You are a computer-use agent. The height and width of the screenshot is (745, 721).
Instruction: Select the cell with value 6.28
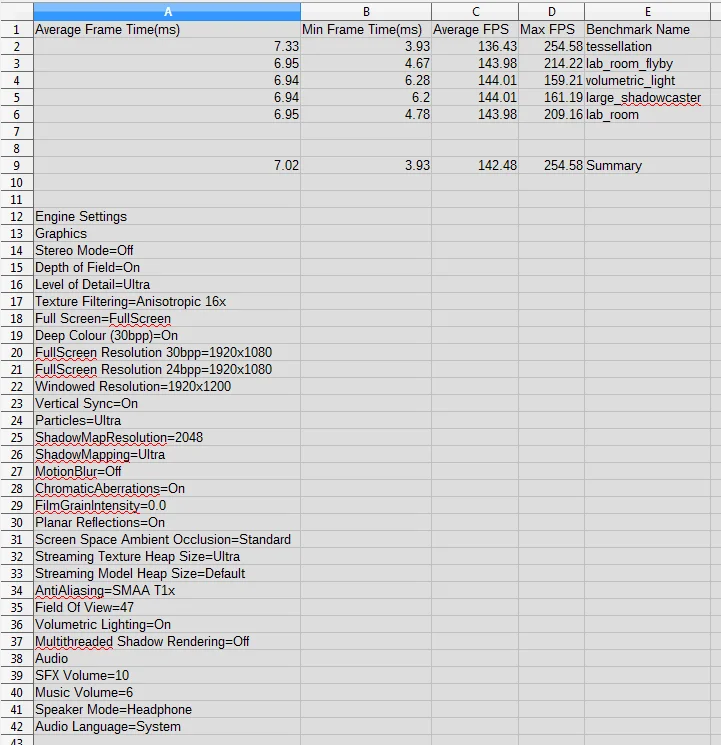(366, 80)
